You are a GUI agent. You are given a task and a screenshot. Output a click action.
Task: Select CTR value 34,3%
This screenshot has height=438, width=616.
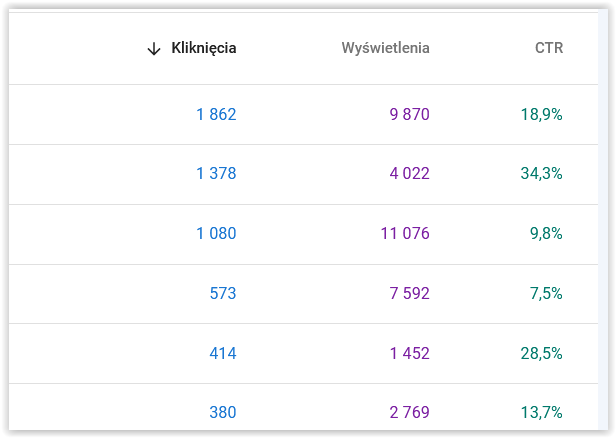pyautogui.click(x=541, y=174)
